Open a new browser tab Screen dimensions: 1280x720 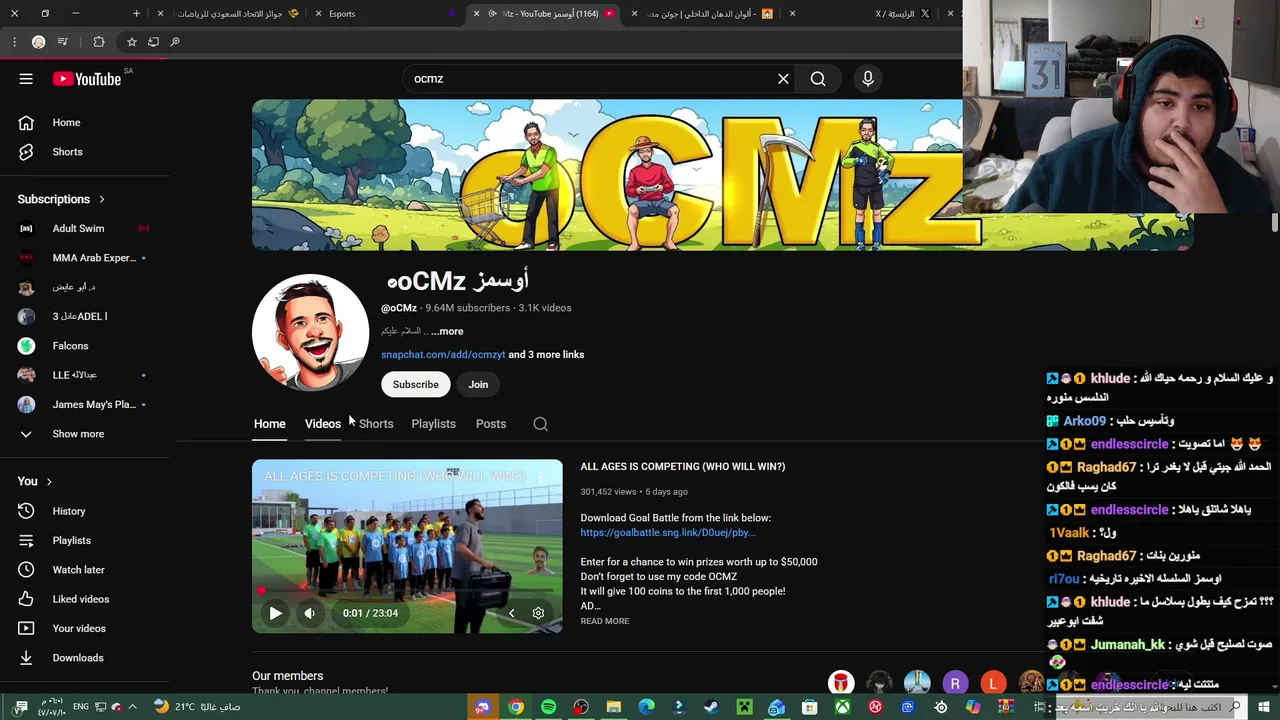point(136,14)
